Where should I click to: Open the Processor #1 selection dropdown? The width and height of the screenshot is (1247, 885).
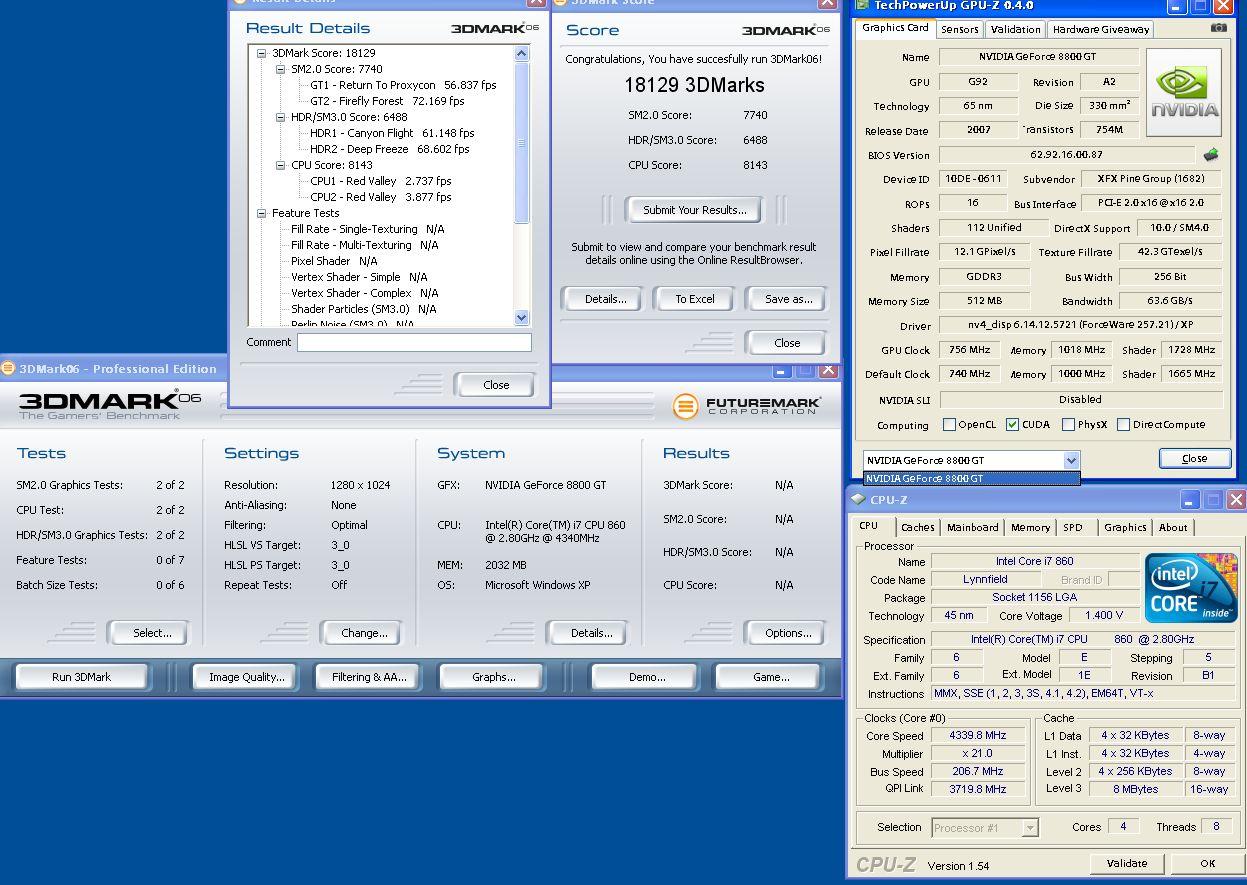click(1029, 827)
